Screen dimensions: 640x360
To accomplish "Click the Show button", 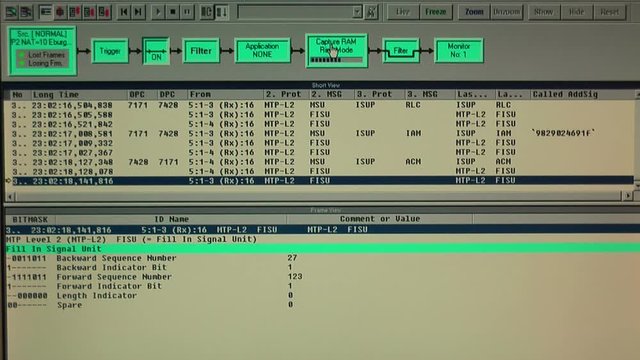I will 543,12.
